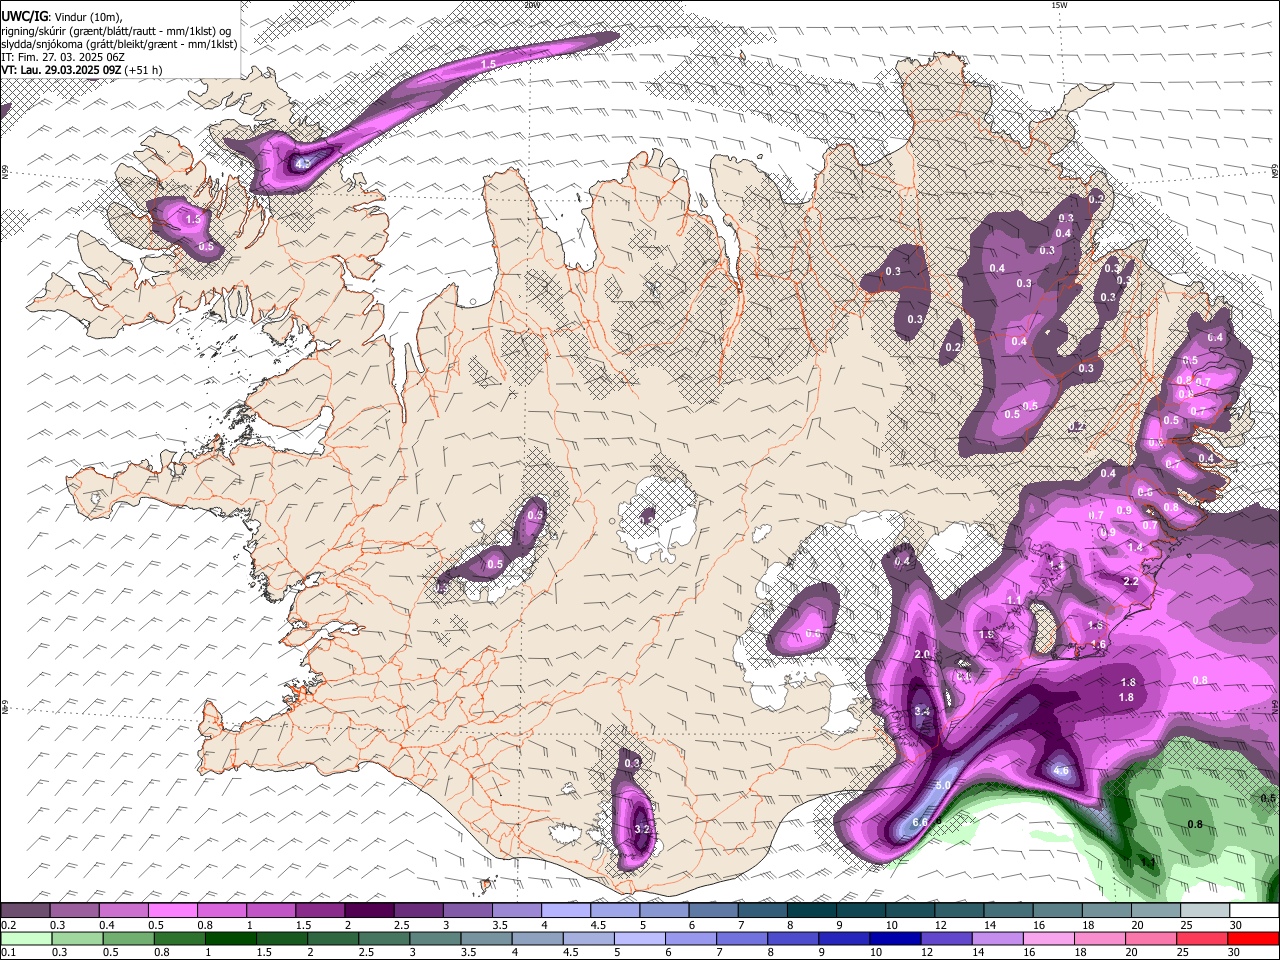
Task: Click the '3.4' precipitation value on the map
Action: pos(922,711)
